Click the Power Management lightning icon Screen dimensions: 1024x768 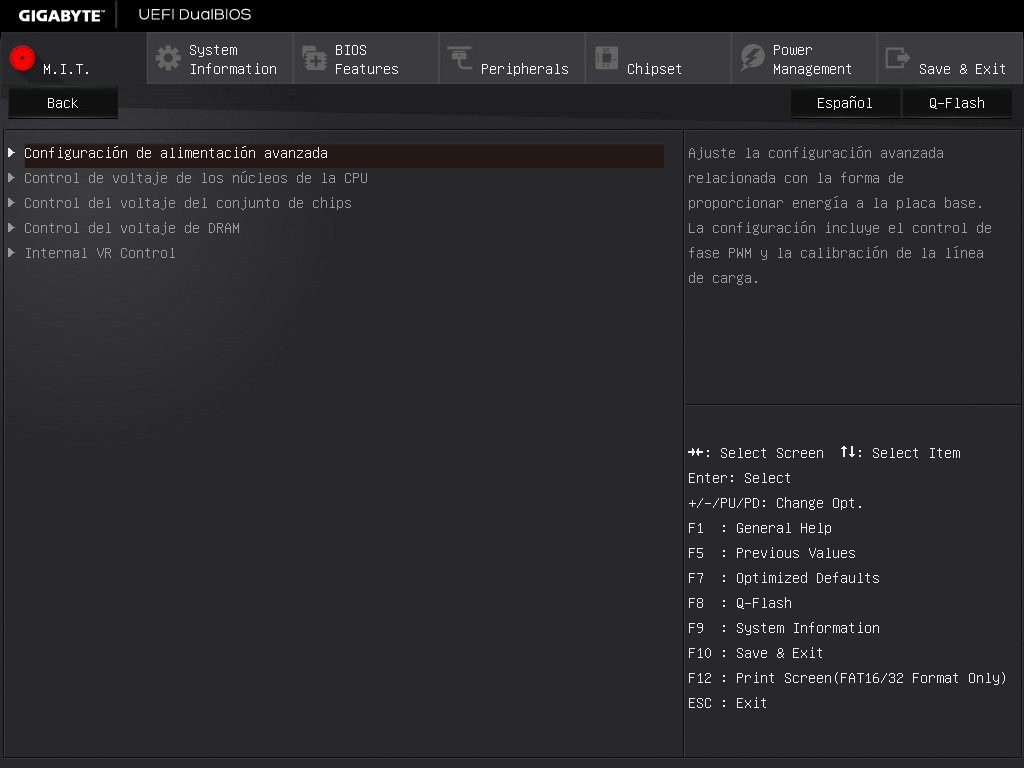(752, 58)
